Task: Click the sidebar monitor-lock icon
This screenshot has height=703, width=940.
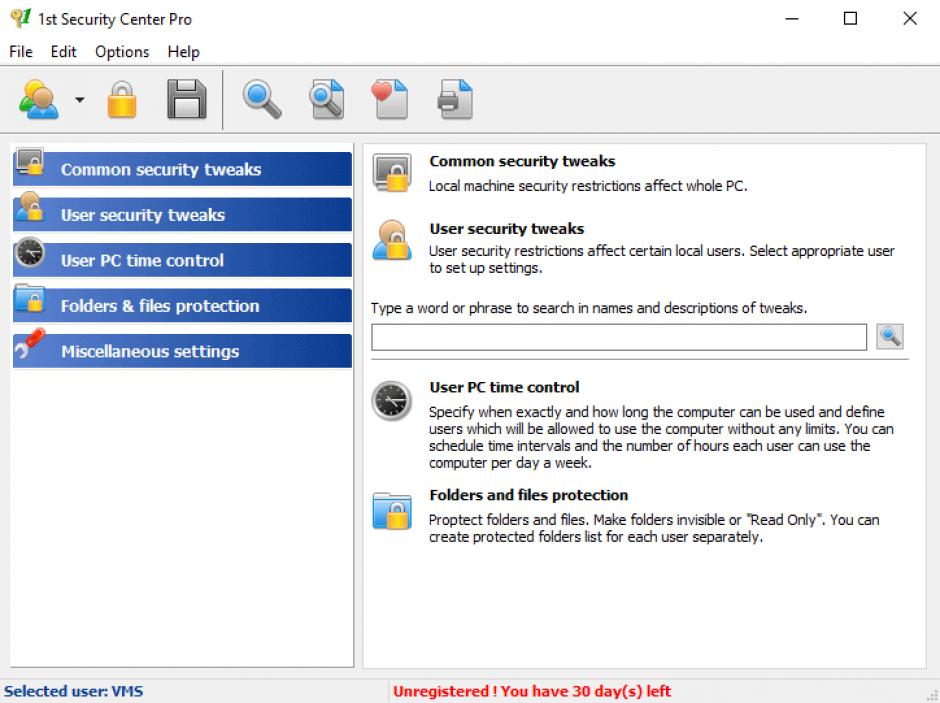Action: pos(29,161)
